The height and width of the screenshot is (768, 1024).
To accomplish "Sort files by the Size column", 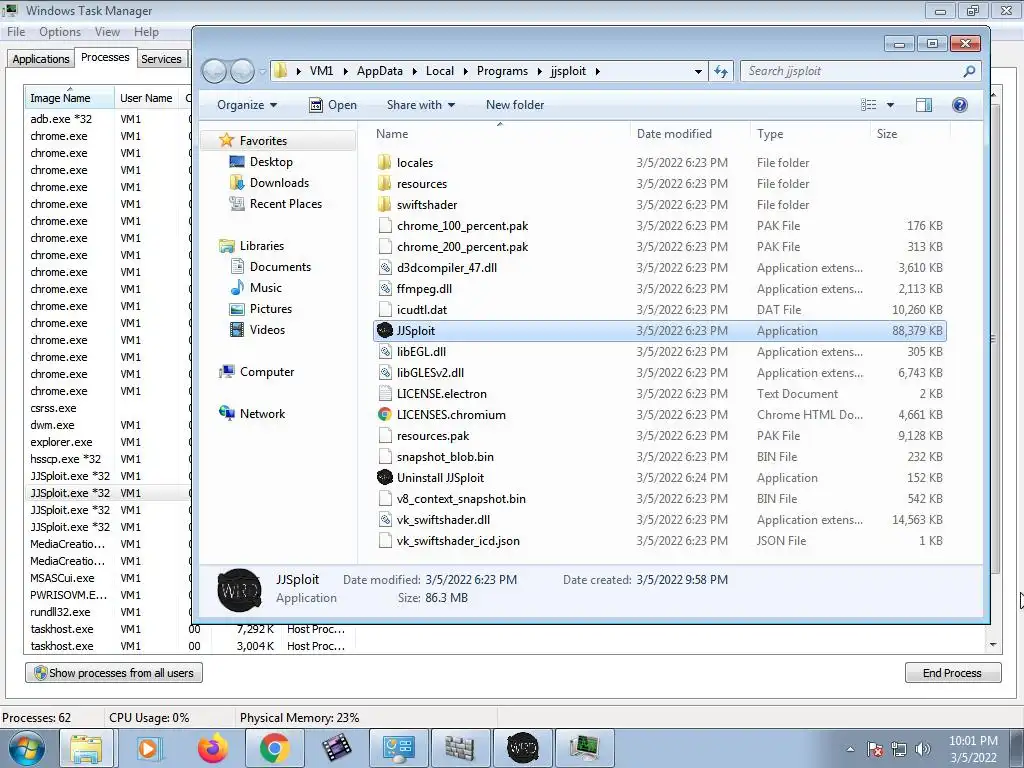I will coord(887,133).
